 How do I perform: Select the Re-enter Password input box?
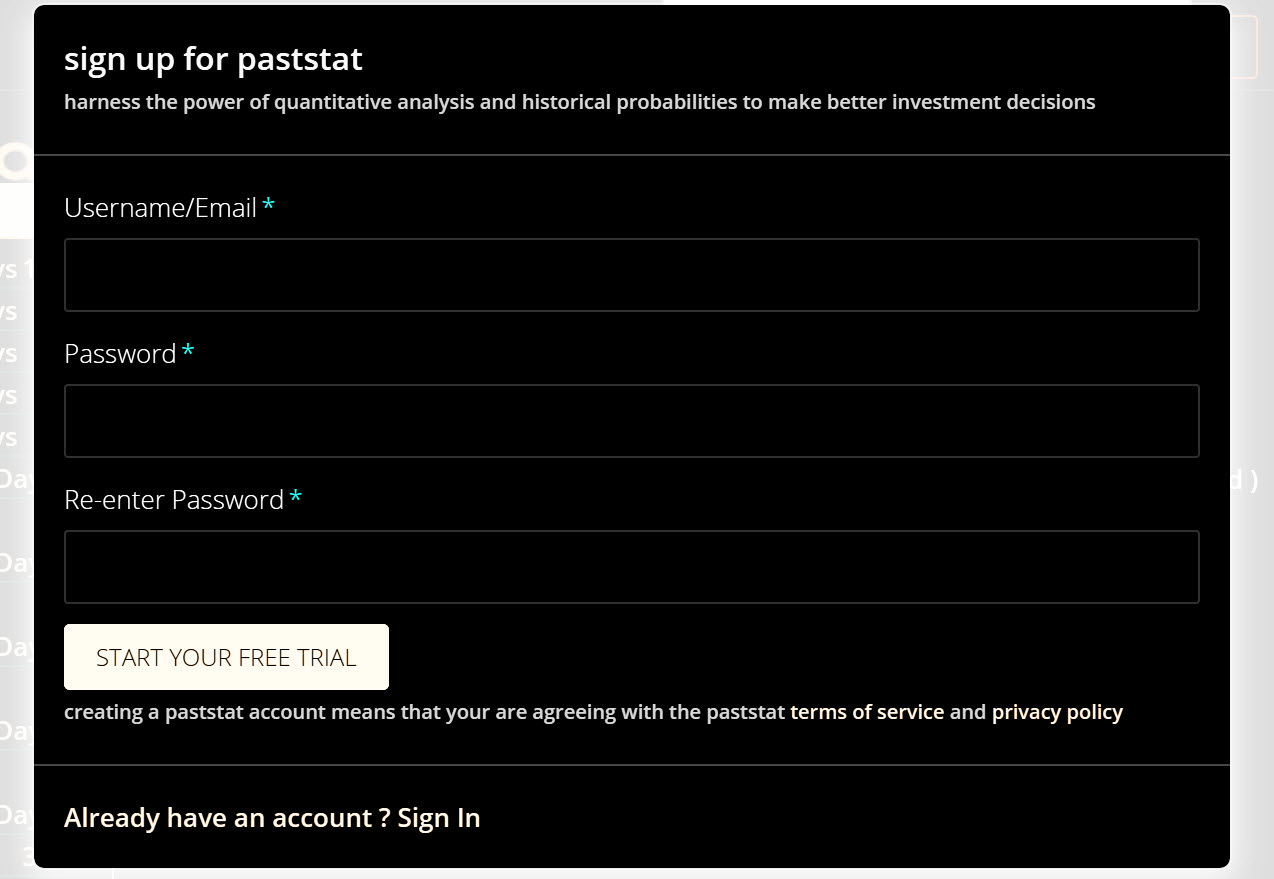tap(631, 567)
